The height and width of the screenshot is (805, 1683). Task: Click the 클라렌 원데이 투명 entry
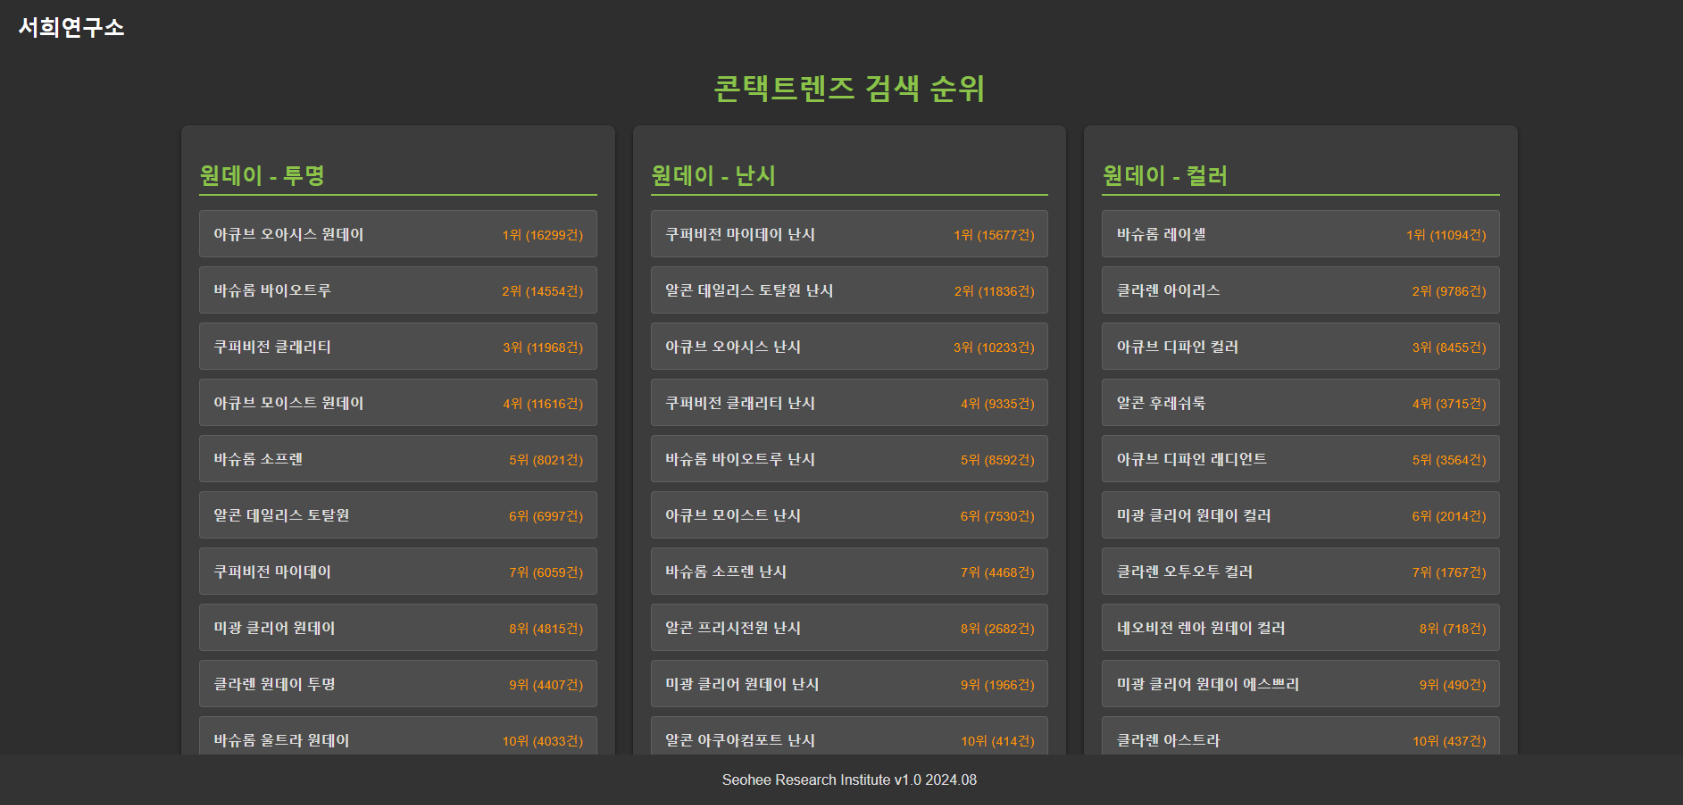(x=398, y=683)
